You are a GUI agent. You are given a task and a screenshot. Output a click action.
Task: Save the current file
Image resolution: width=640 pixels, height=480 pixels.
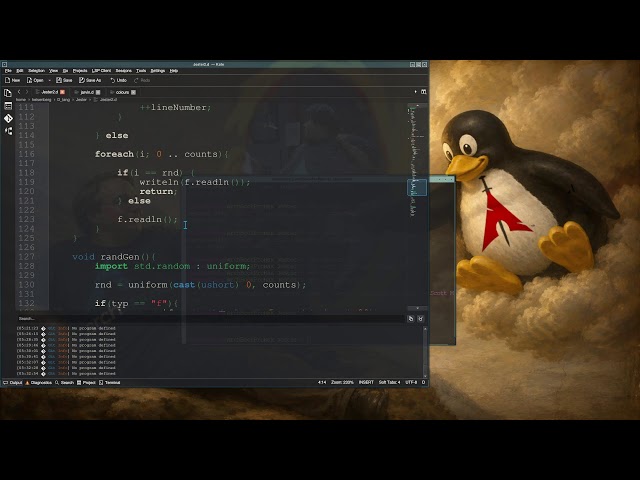coord(64,80)
